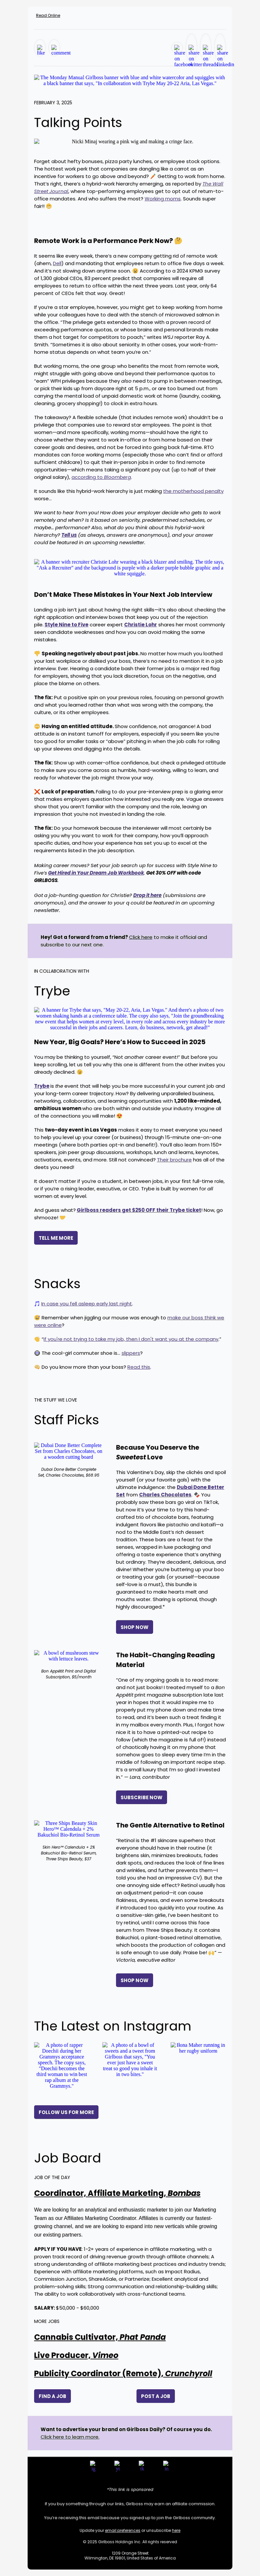This screenshot has width=260, height=2576.
Task: Click the Shop Now button under Dubai Dome Set
Action: (x=134, y=1627)
